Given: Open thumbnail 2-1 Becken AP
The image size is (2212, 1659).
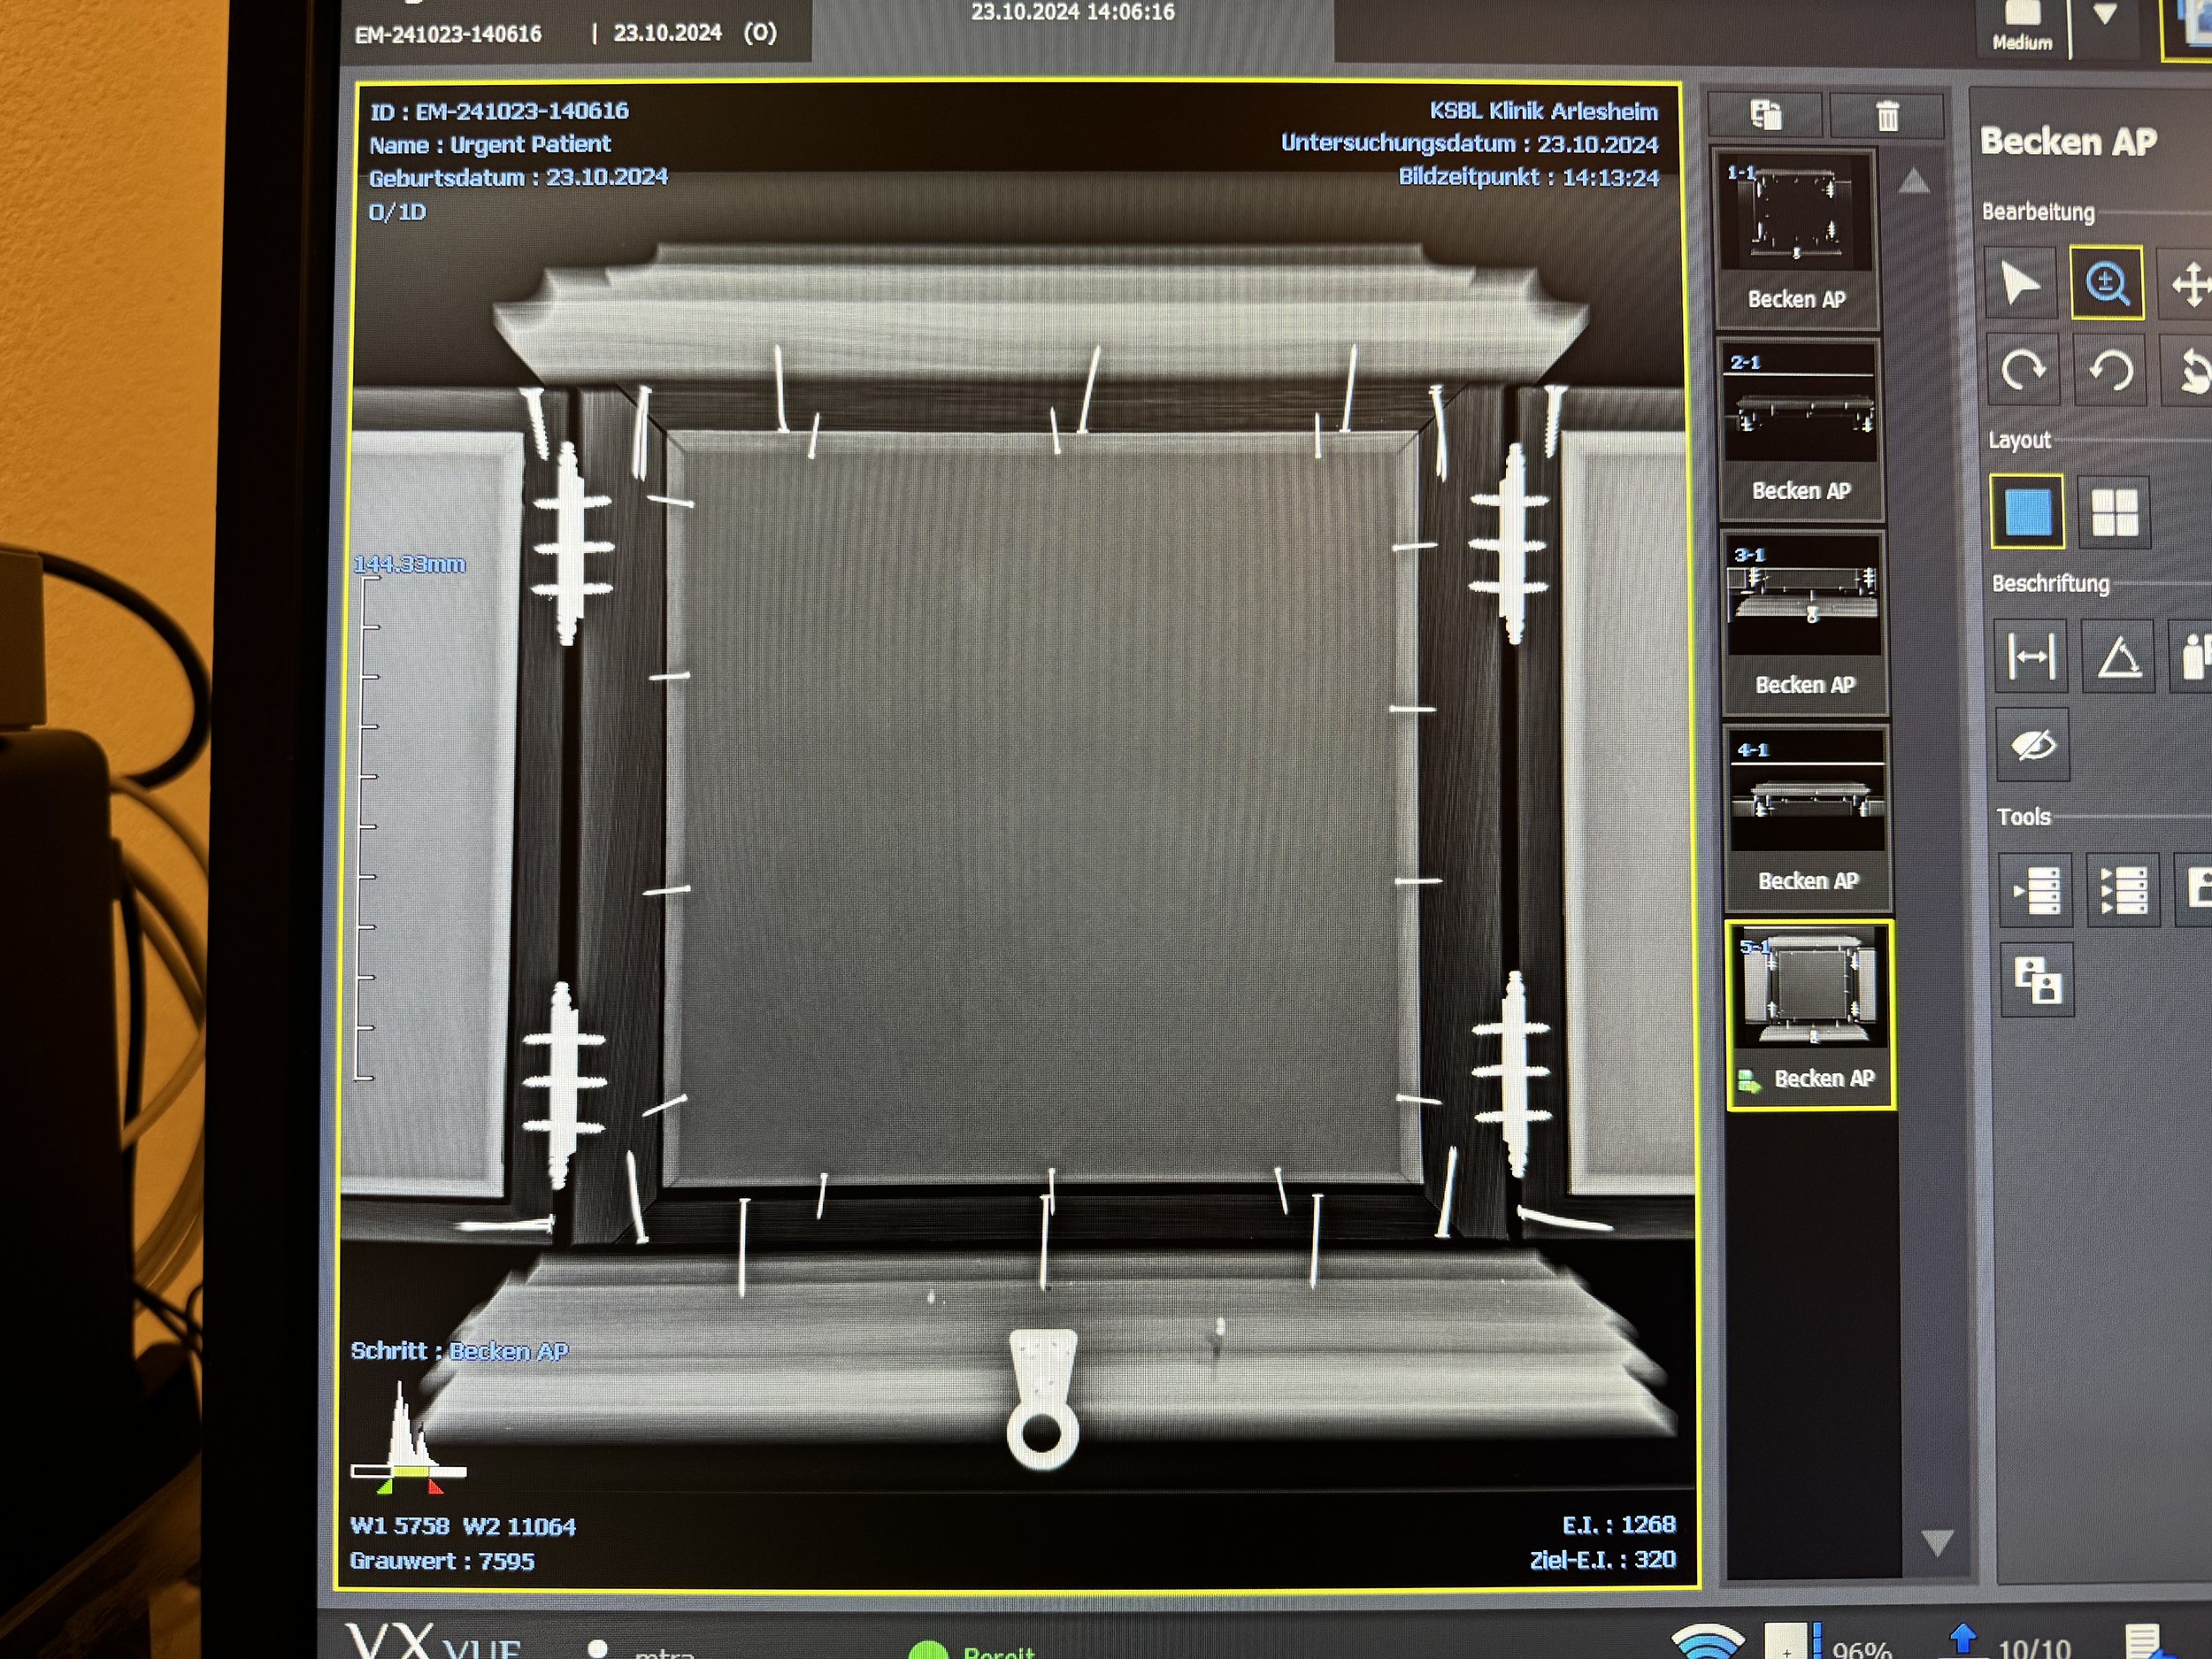Looking at the screenshot, I should 1800,430.
